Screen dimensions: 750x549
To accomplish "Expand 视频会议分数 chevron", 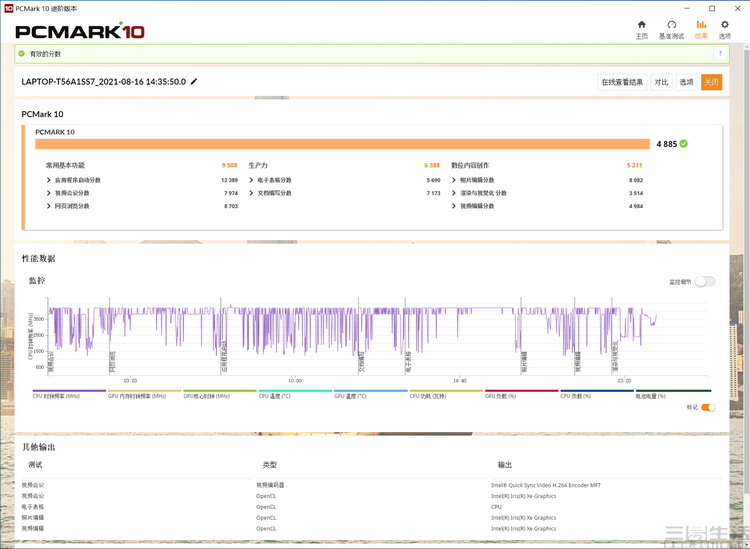I will [49, 193].
